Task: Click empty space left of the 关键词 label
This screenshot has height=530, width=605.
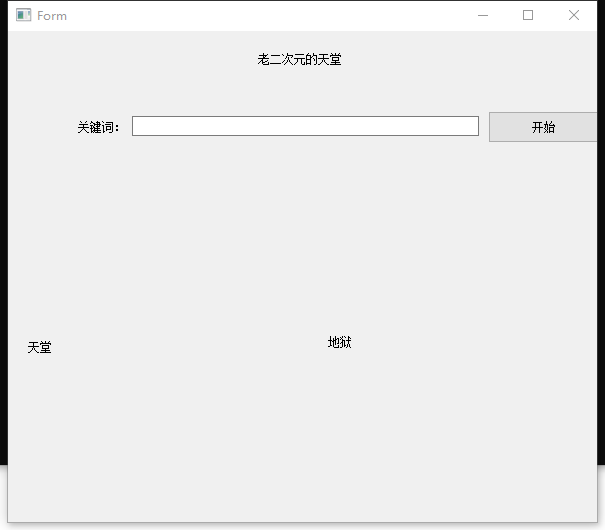Action: click(x=40, y=127)
